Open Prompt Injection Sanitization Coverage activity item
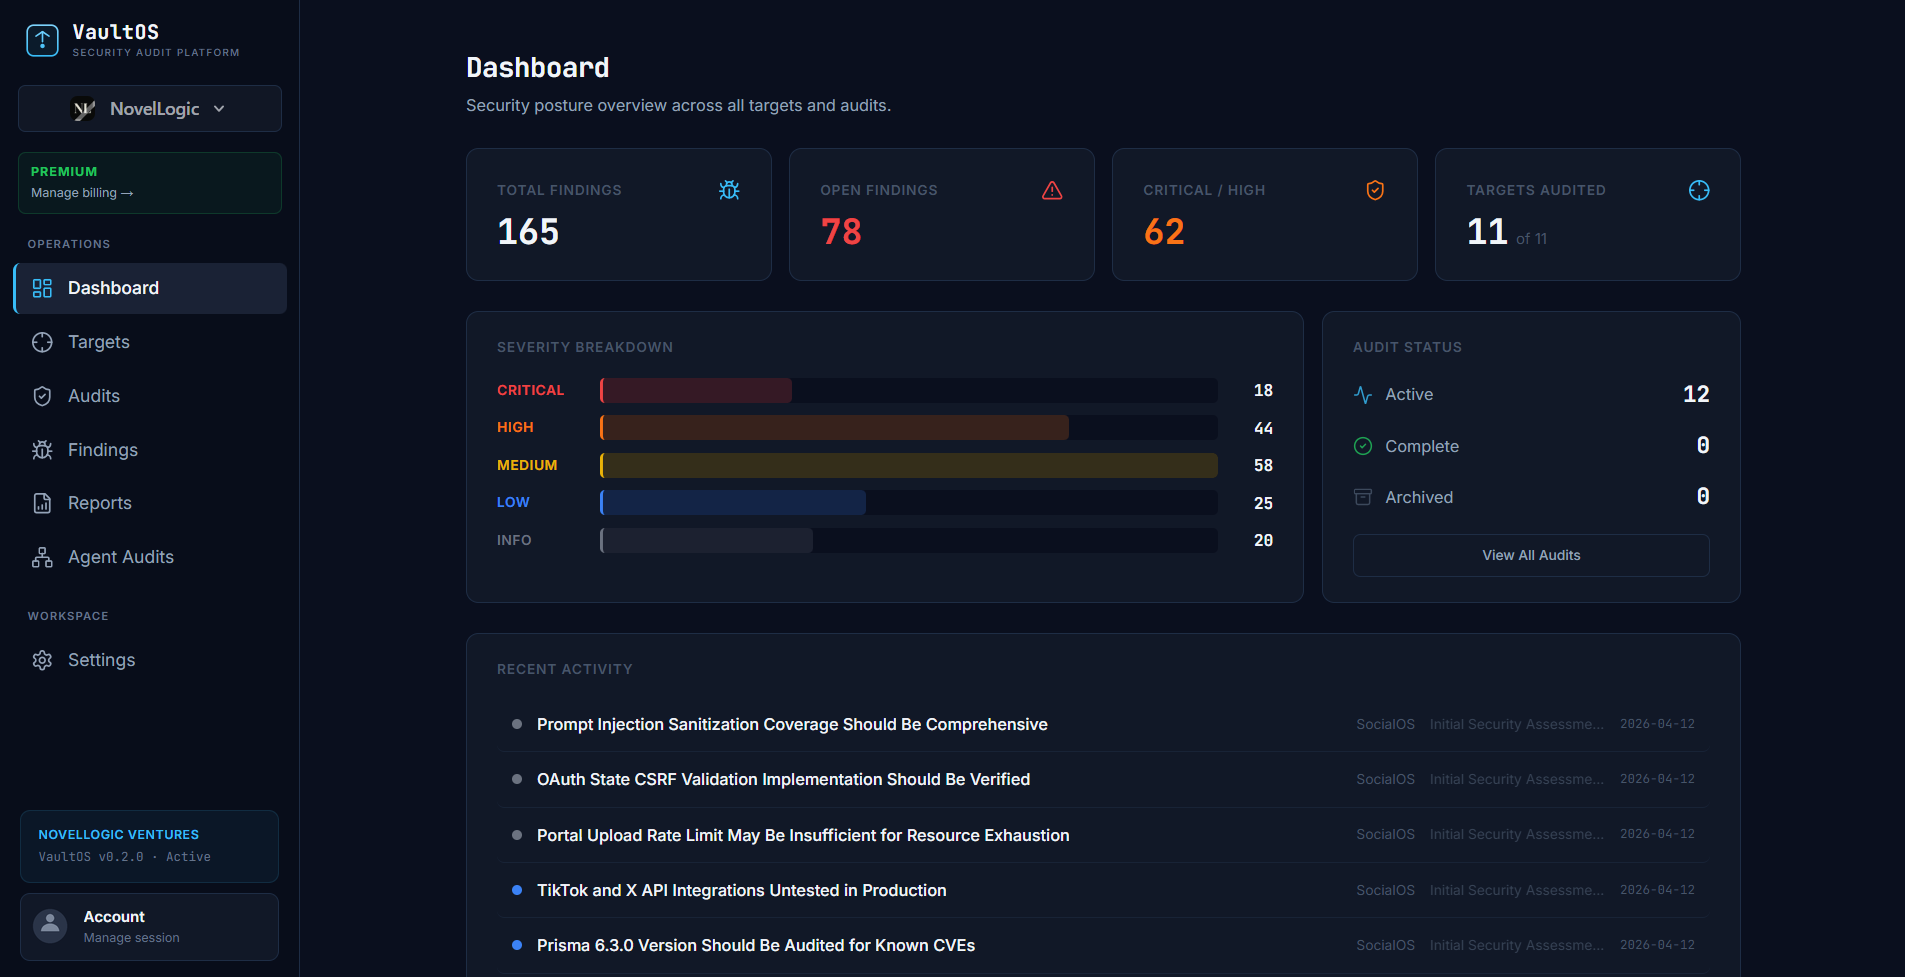The height and width of the screenshot is (977, 1905). (1104, 724)
